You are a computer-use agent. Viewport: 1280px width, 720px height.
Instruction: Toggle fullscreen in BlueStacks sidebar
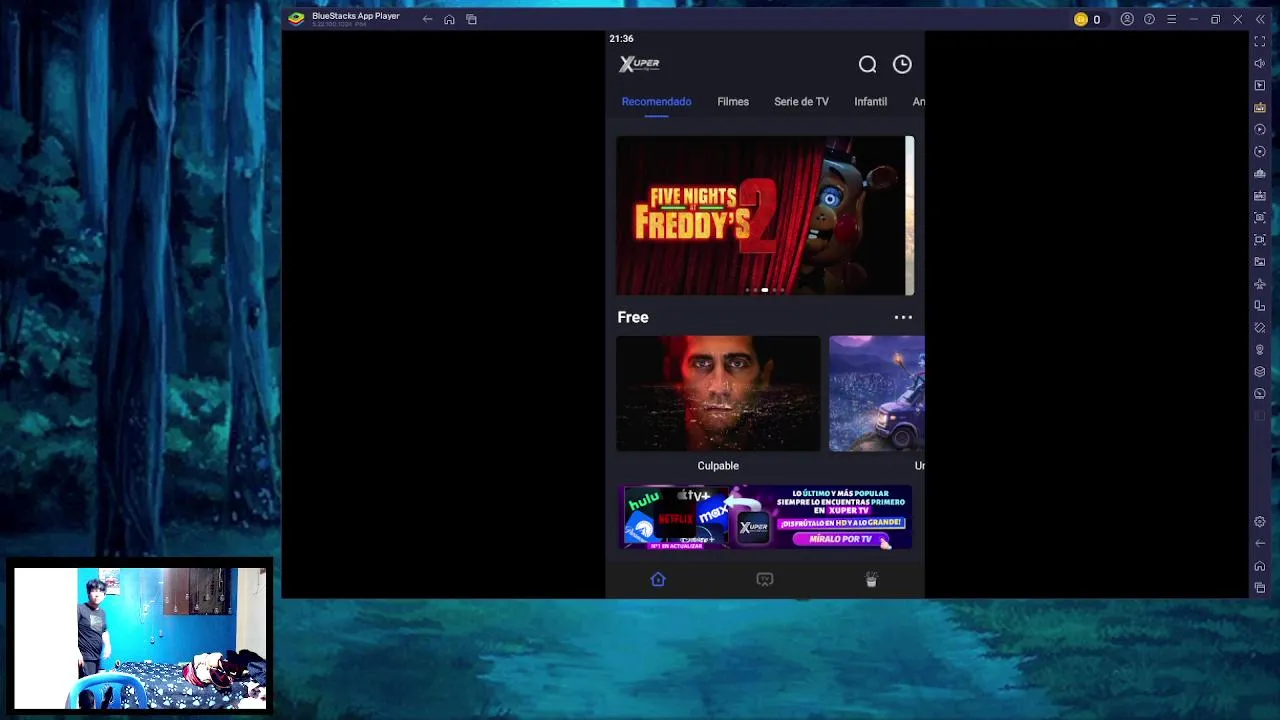click(1260, 41)
